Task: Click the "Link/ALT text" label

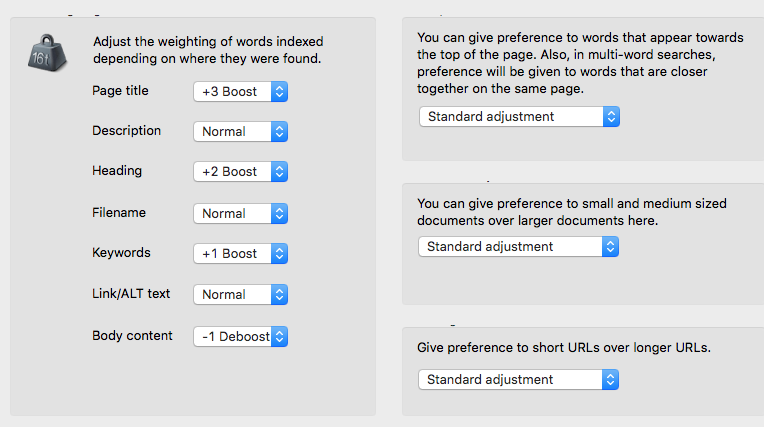Action: point(131,294)
